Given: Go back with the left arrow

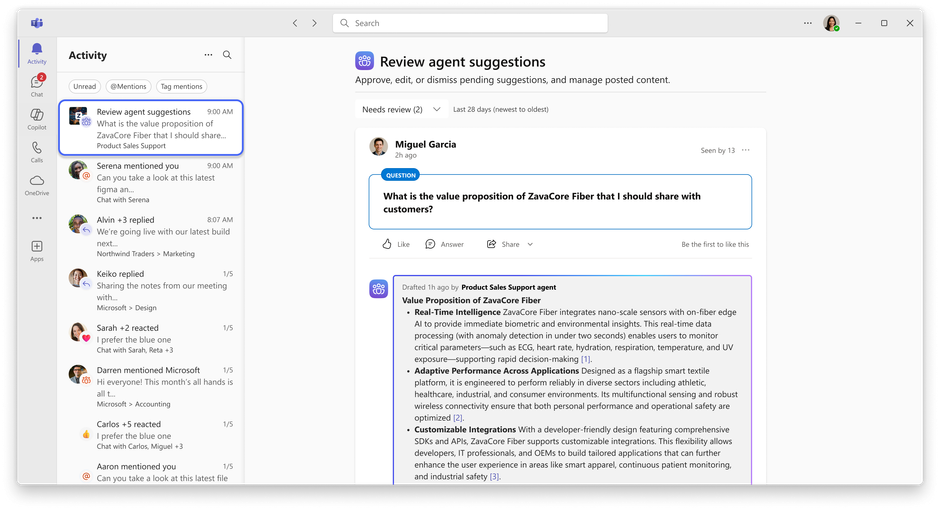Looking at the screenshot, I should tap(295, 23).
